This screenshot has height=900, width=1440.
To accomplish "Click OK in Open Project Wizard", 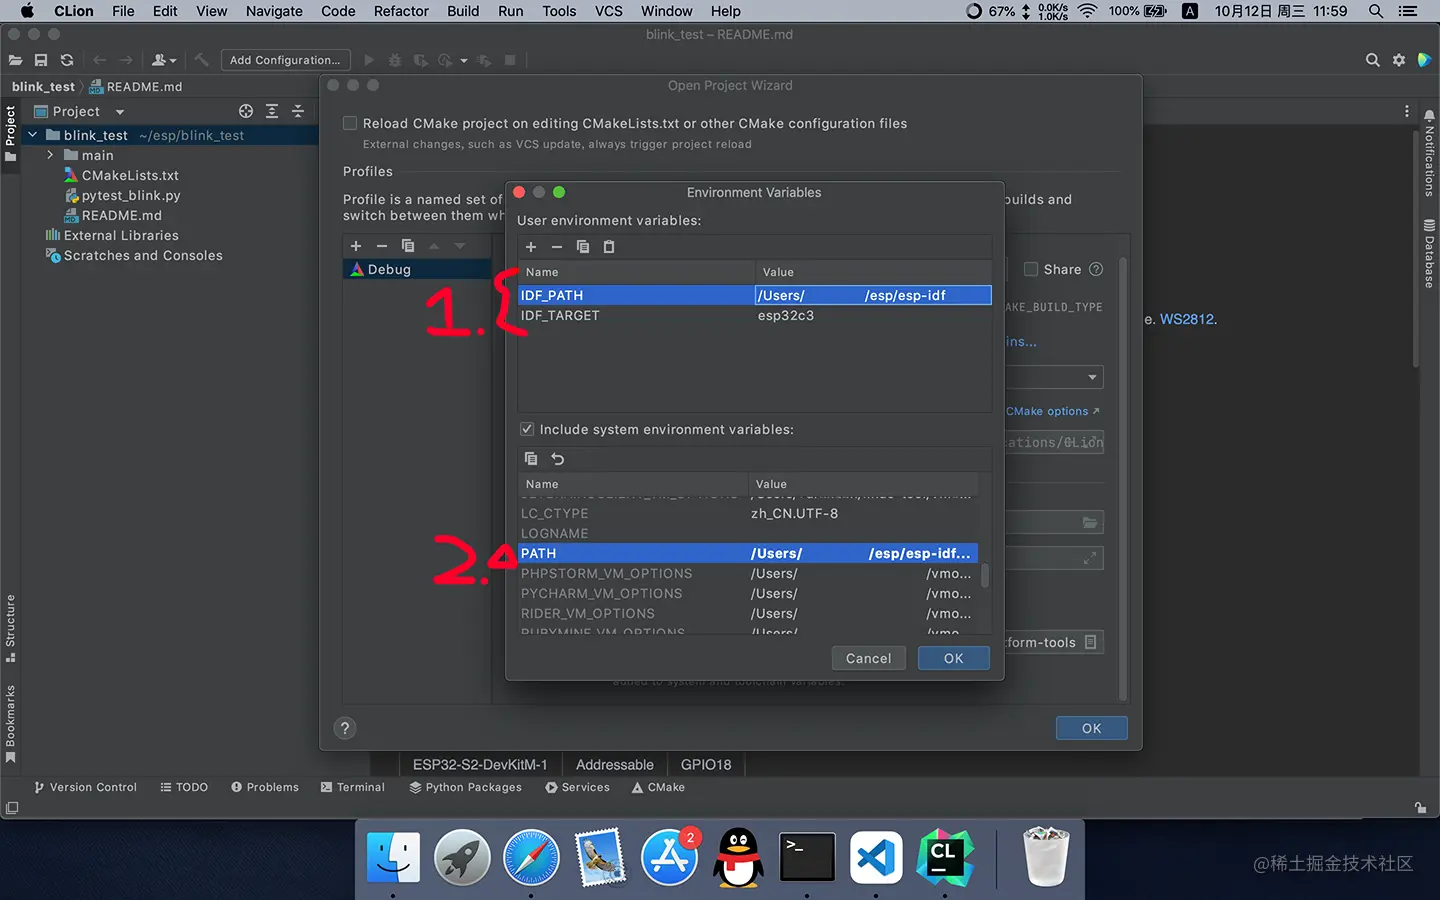I will tap(1092, 728).
